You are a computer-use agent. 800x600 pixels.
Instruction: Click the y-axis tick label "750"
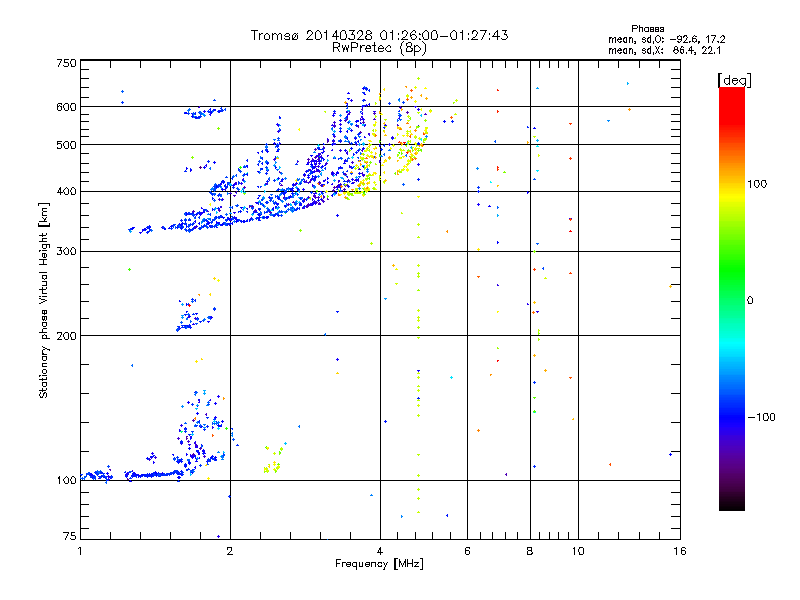[x=66, y=63]
